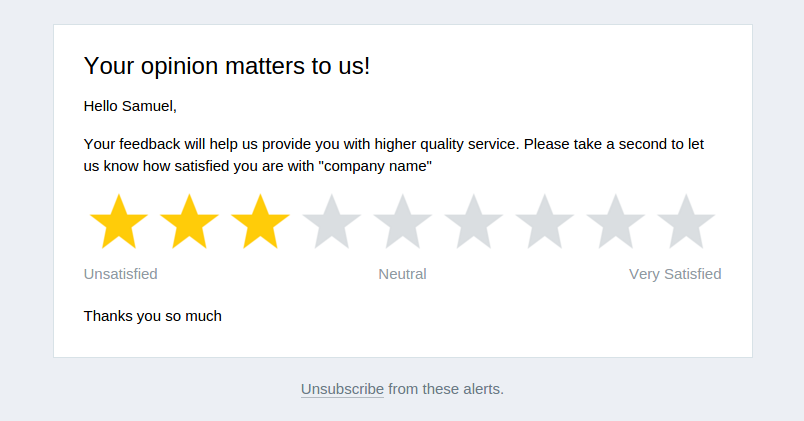Click the "Hello Samuel," greeting

[x=130, y=106]
